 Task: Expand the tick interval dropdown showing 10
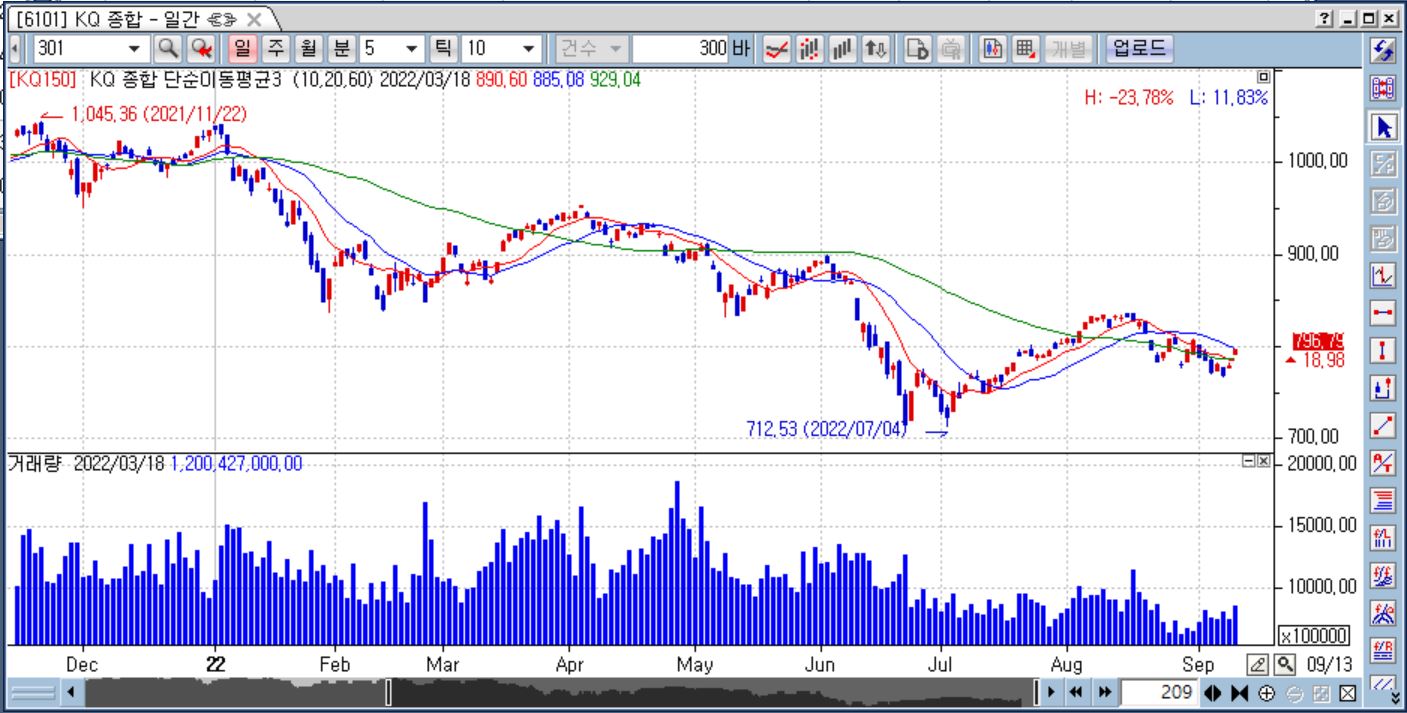[x=529, y=48]
